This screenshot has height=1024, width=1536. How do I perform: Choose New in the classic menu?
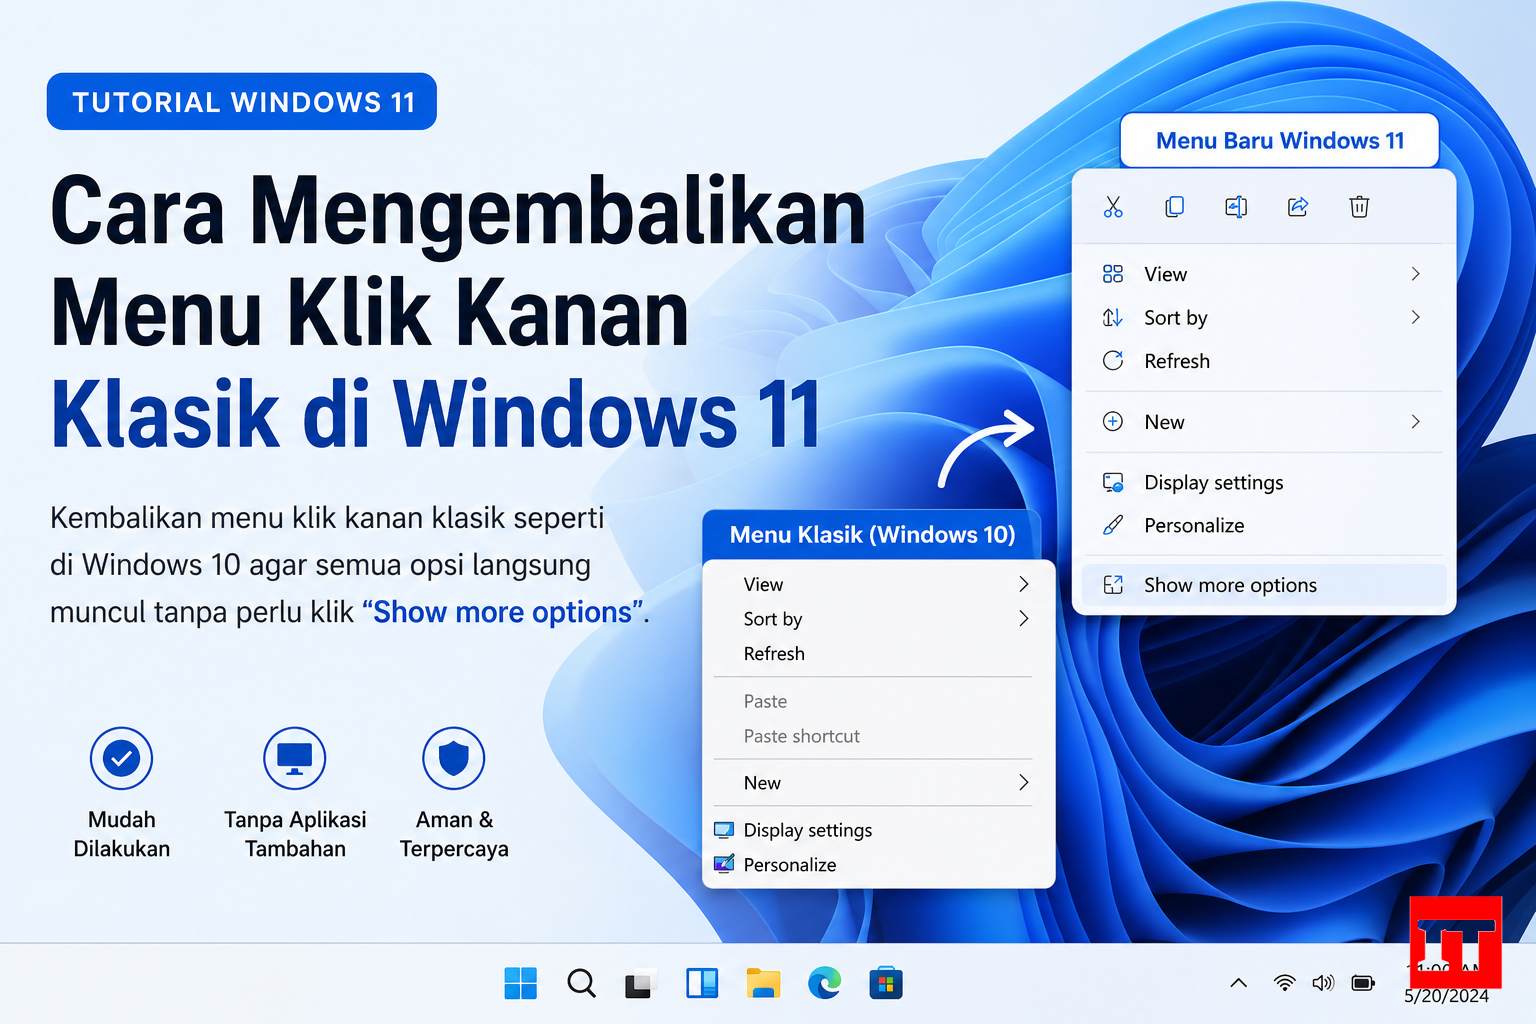tap(879, 783)
